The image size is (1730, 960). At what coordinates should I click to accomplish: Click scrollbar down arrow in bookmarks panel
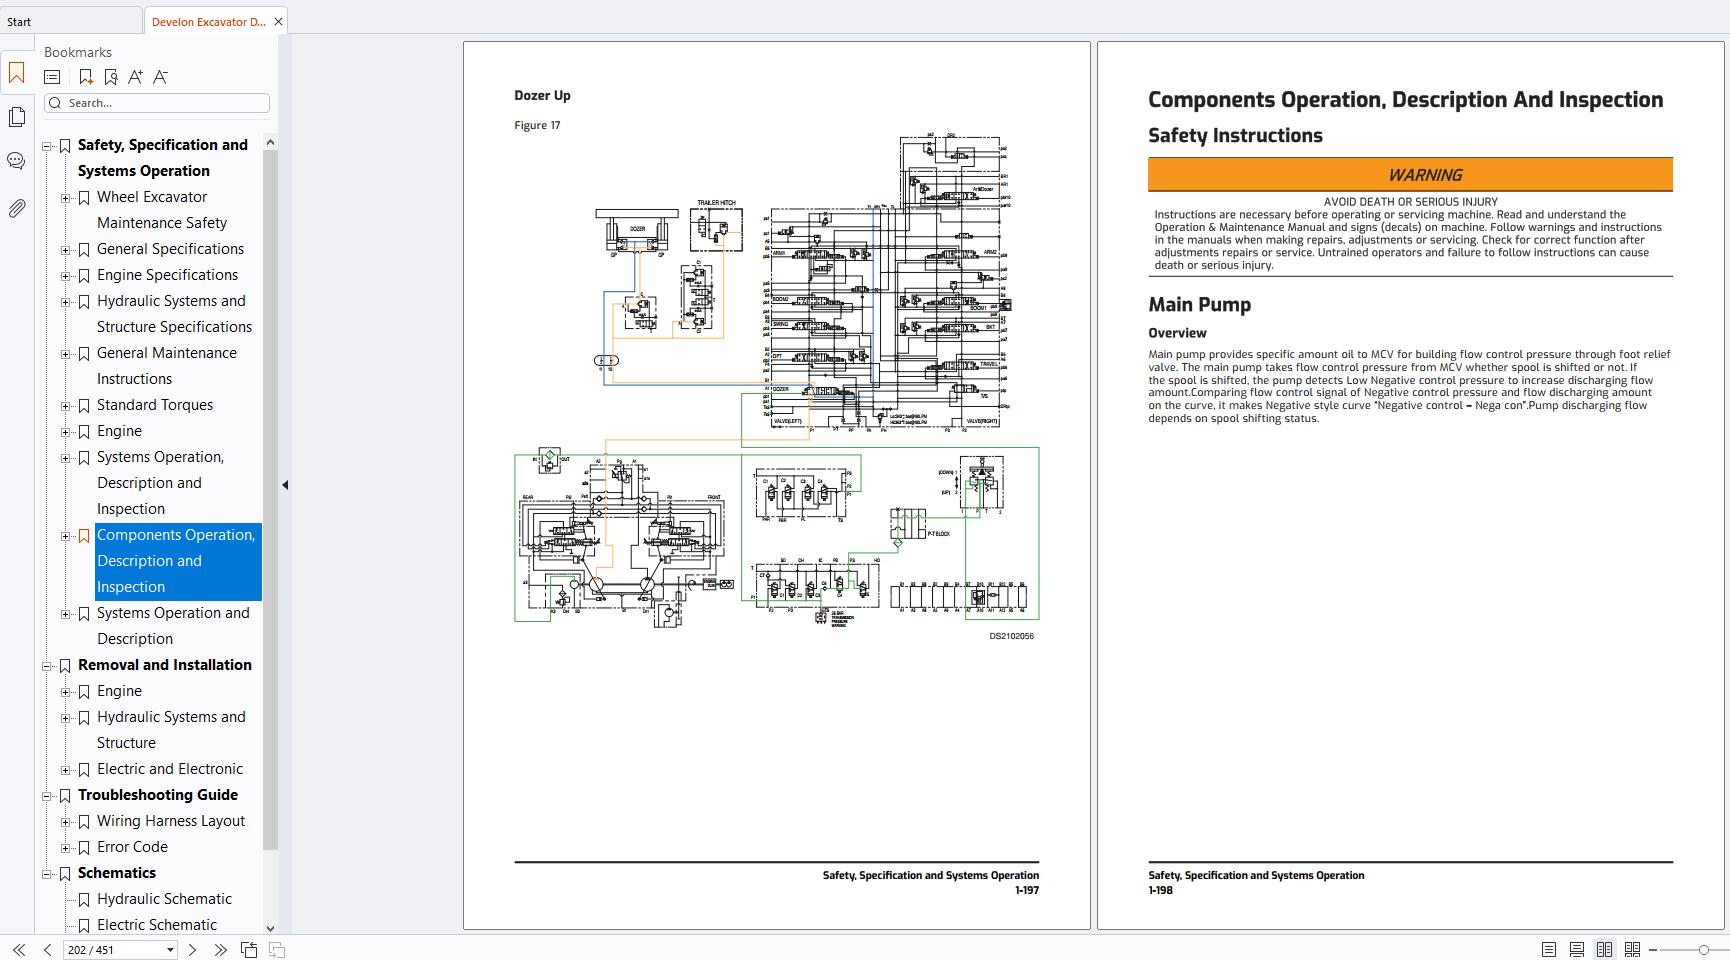pyautogui.click(x=270, y=928)
